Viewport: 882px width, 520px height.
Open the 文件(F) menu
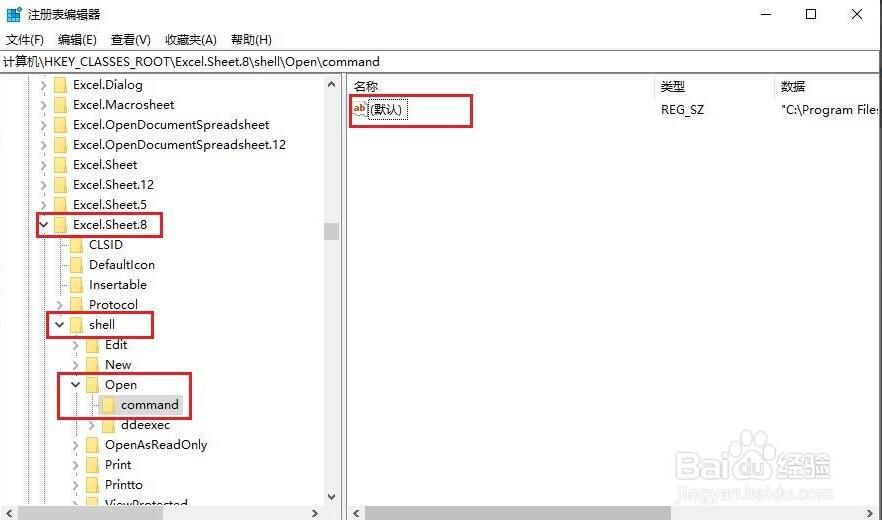pos(25,40)
